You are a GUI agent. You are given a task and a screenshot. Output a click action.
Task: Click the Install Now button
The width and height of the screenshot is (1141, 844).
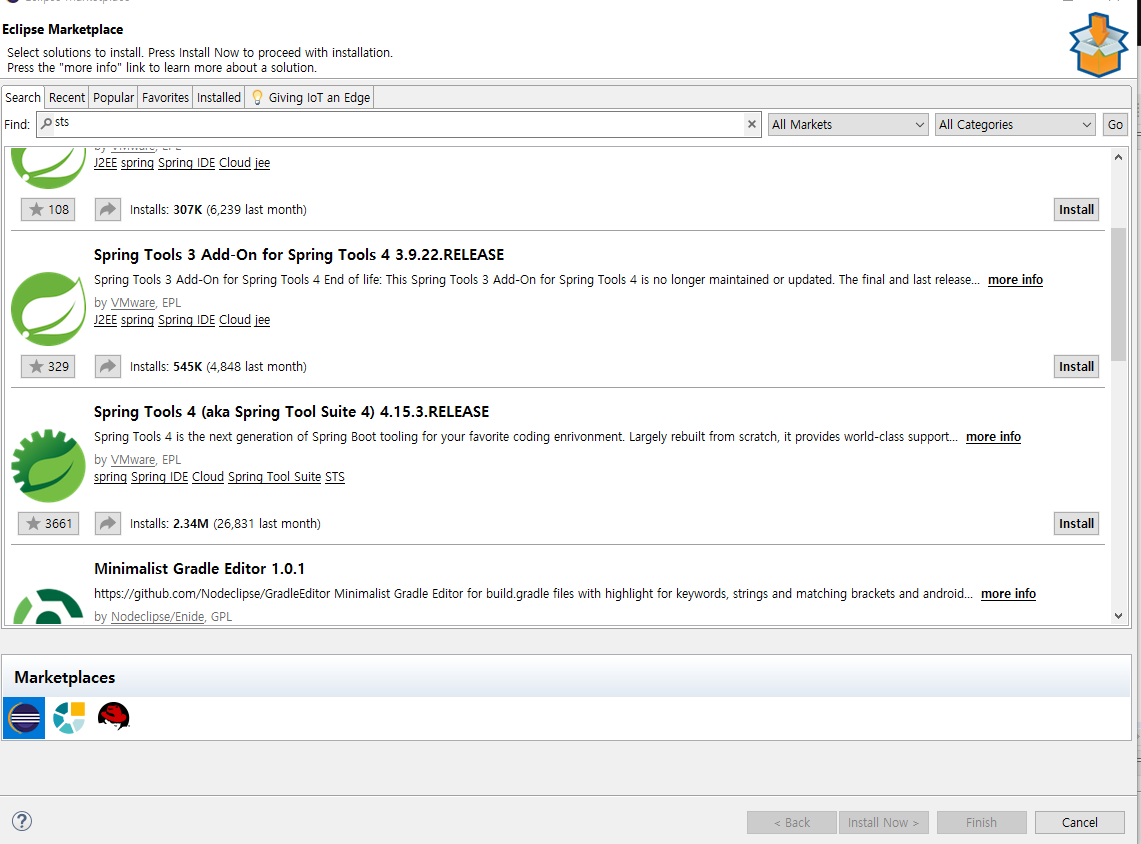tap(883, 822)
